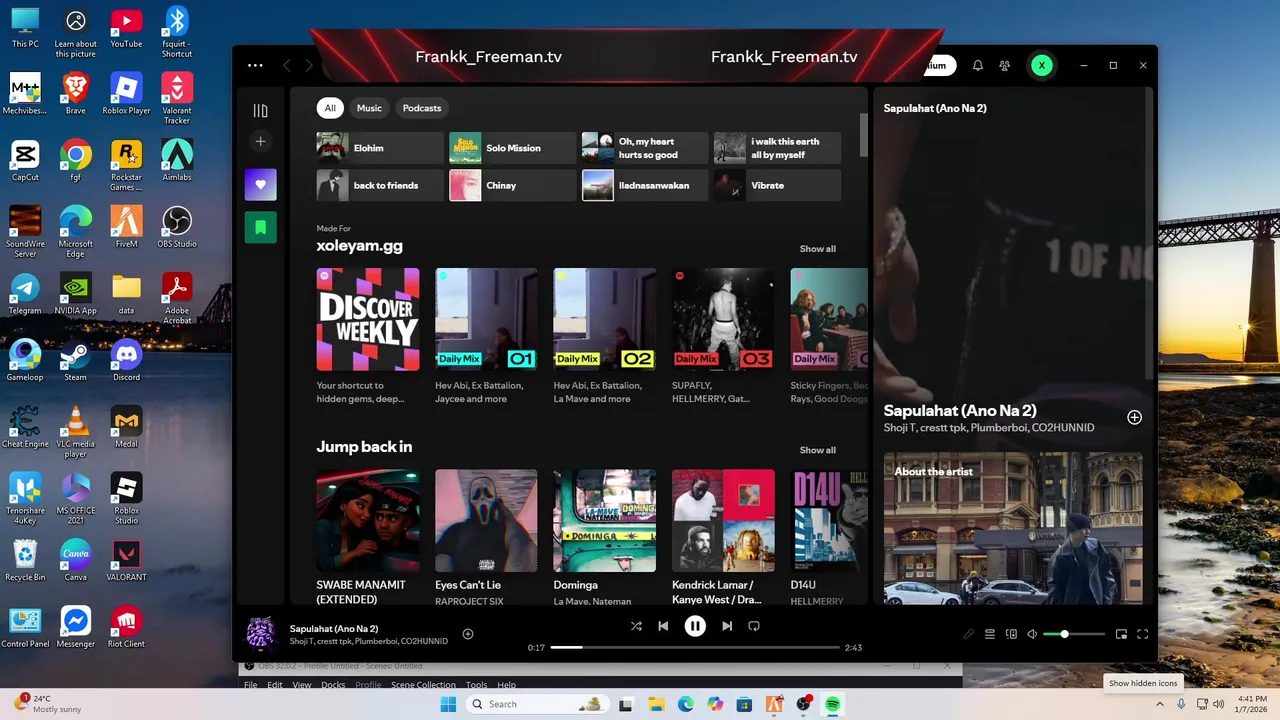Open Docks menu in OBS window
Viewport: 1280px width, 720px height.
(333, 685)
